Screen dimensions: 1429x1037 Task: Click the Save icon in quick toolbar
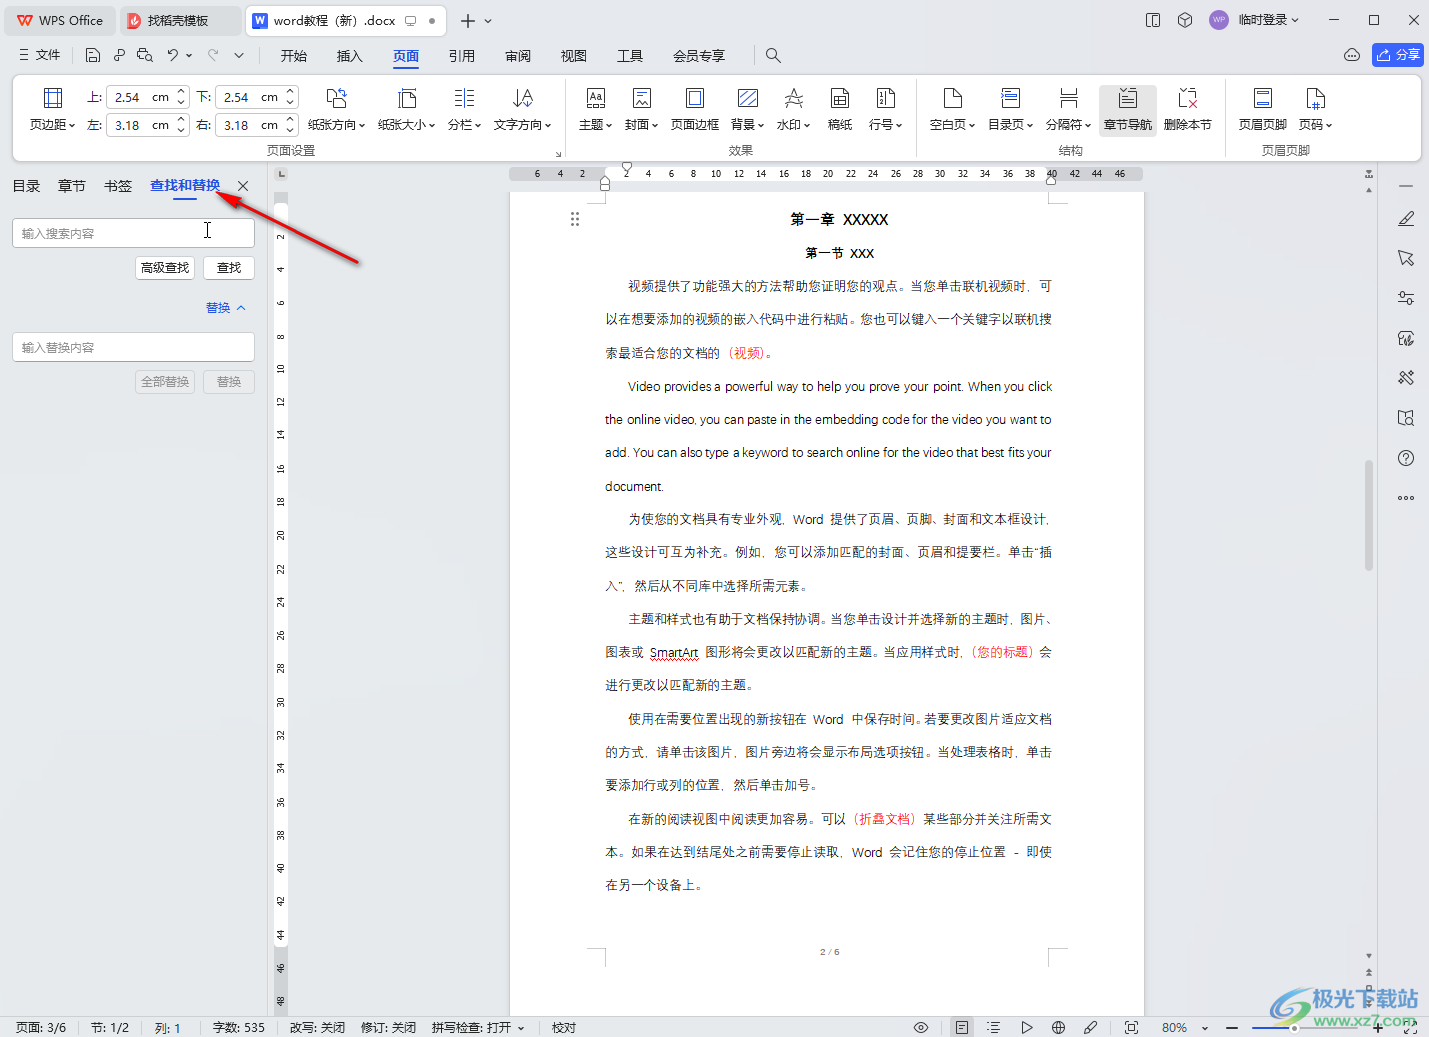pos(93,55)
